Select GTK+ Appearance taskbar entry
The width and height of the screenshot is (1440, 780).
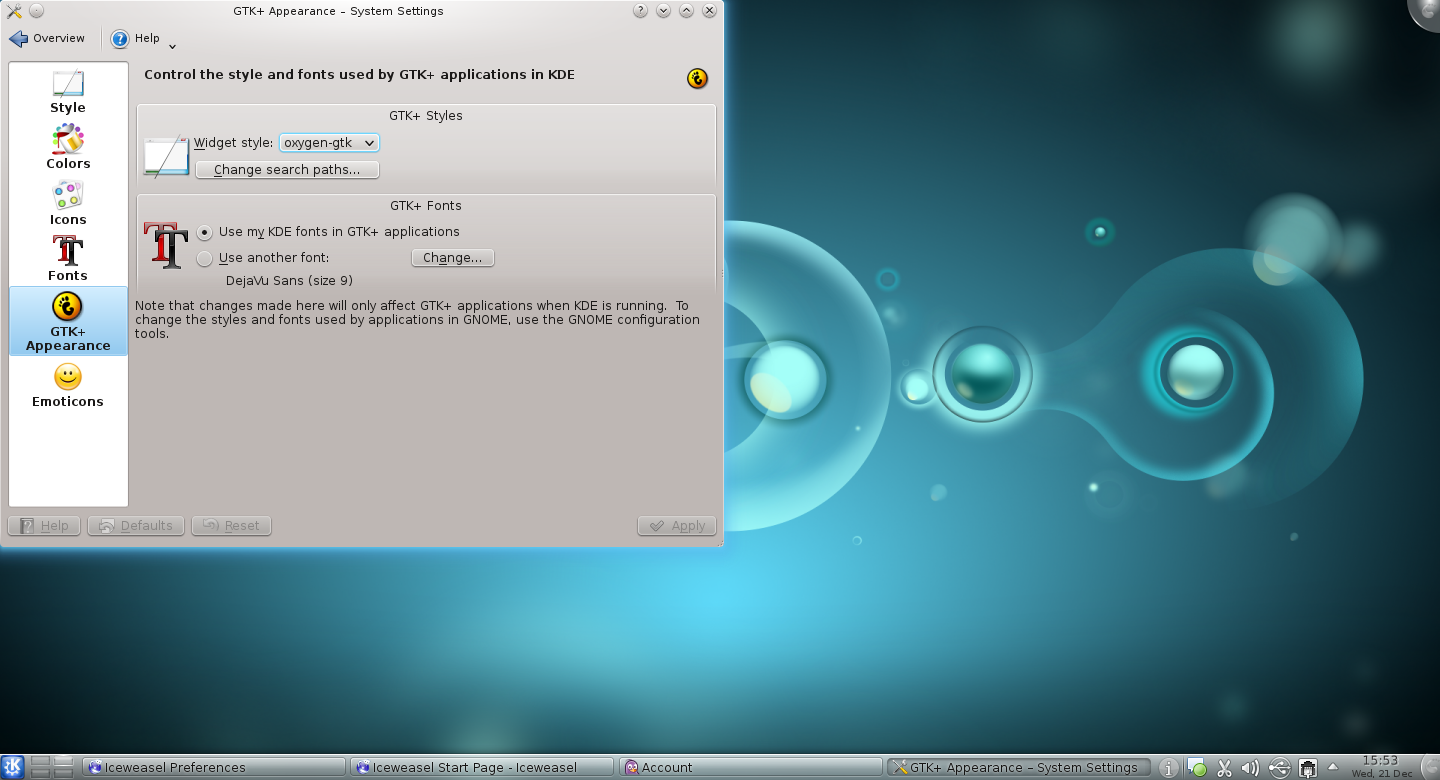tap(1018, 768)
